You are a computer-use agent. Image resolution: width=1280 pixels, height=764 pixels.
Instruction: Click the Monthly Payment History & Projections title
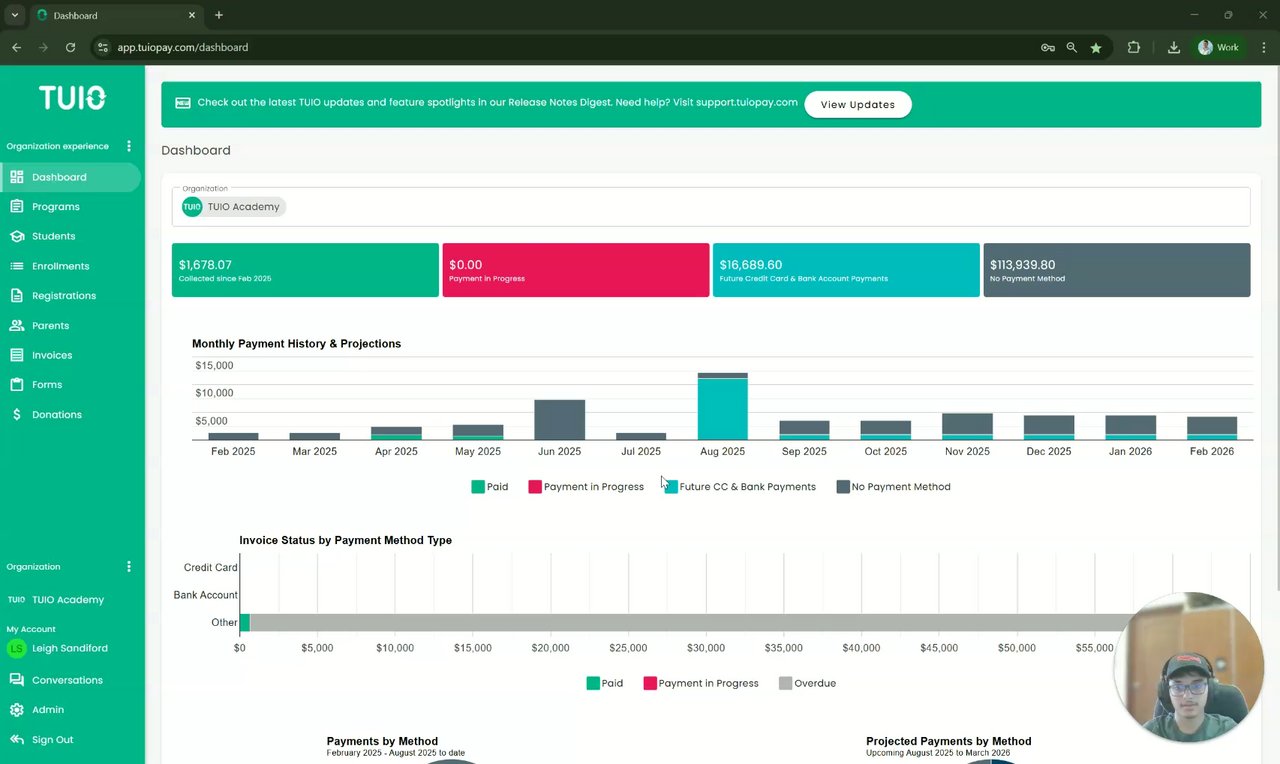click(296, 344)
